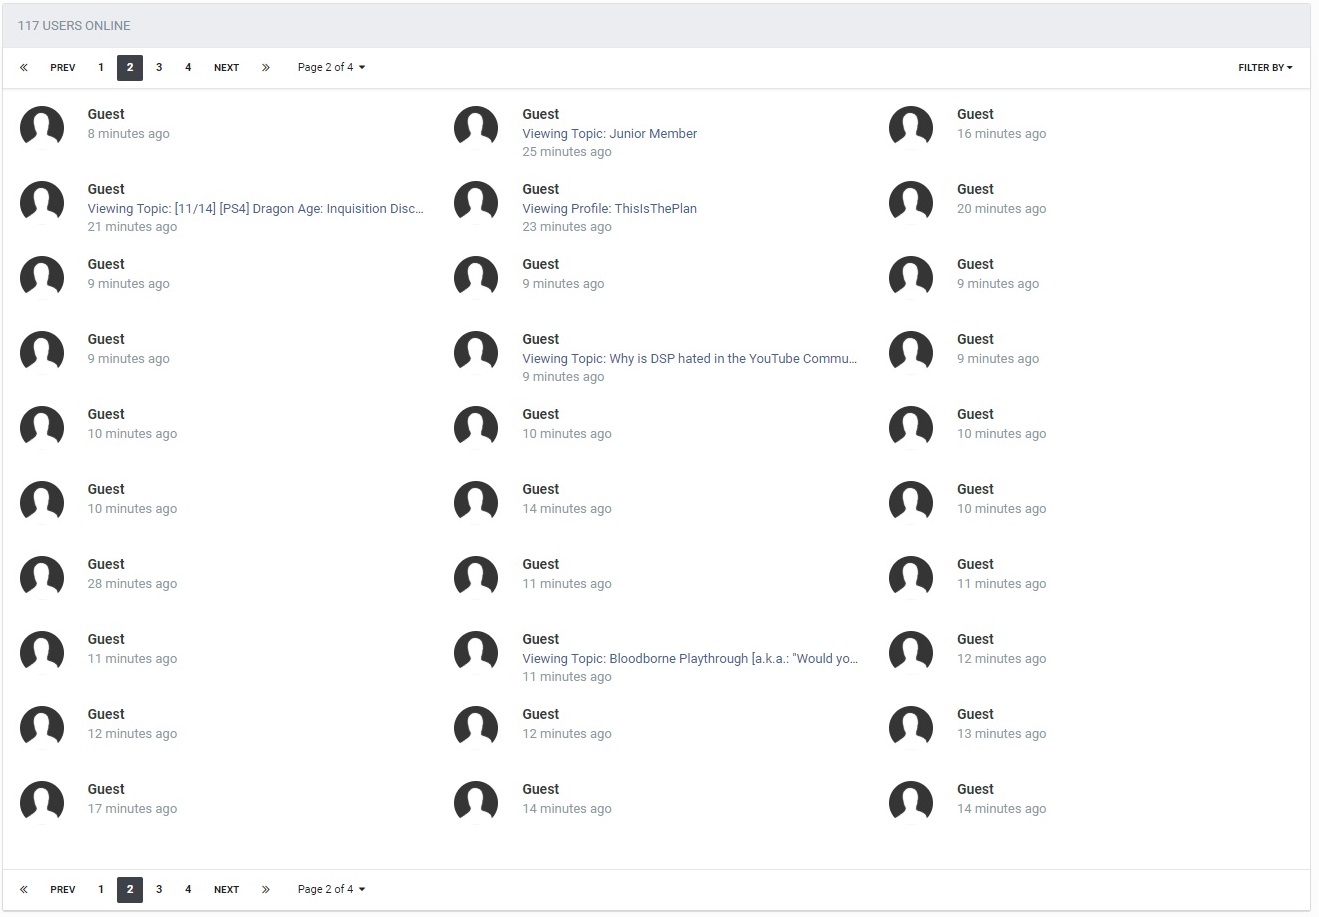Click the '28 minutes ago' timestamp
The height and width of the screenshot is (917, 1319).
[132, 584]
